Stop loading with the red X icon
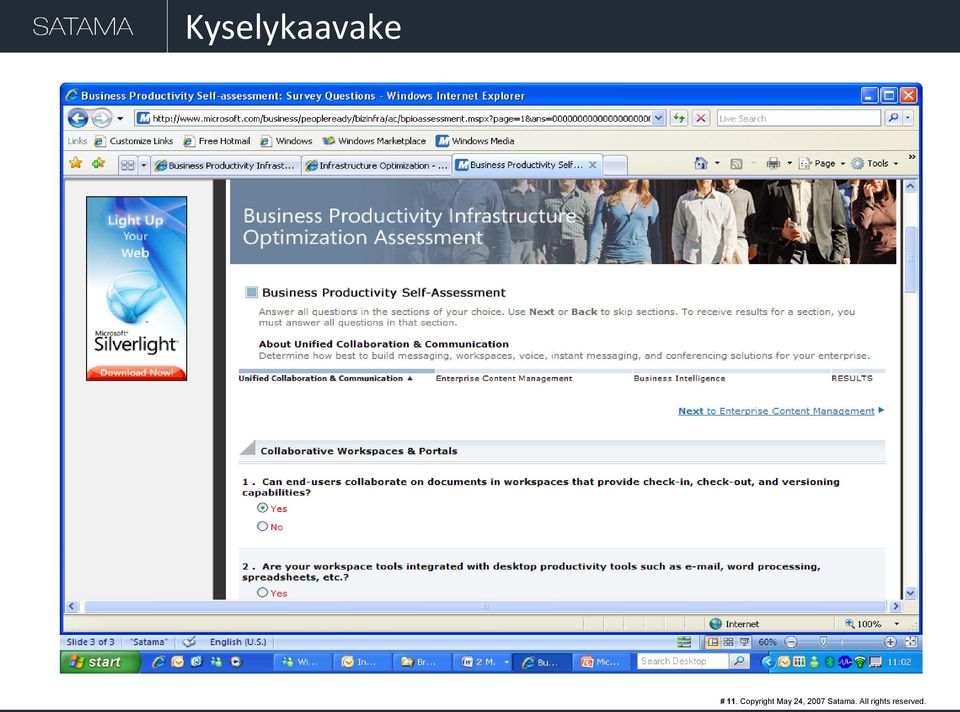Viewport: 960px width, 712px height. click(x=701, y=118)
